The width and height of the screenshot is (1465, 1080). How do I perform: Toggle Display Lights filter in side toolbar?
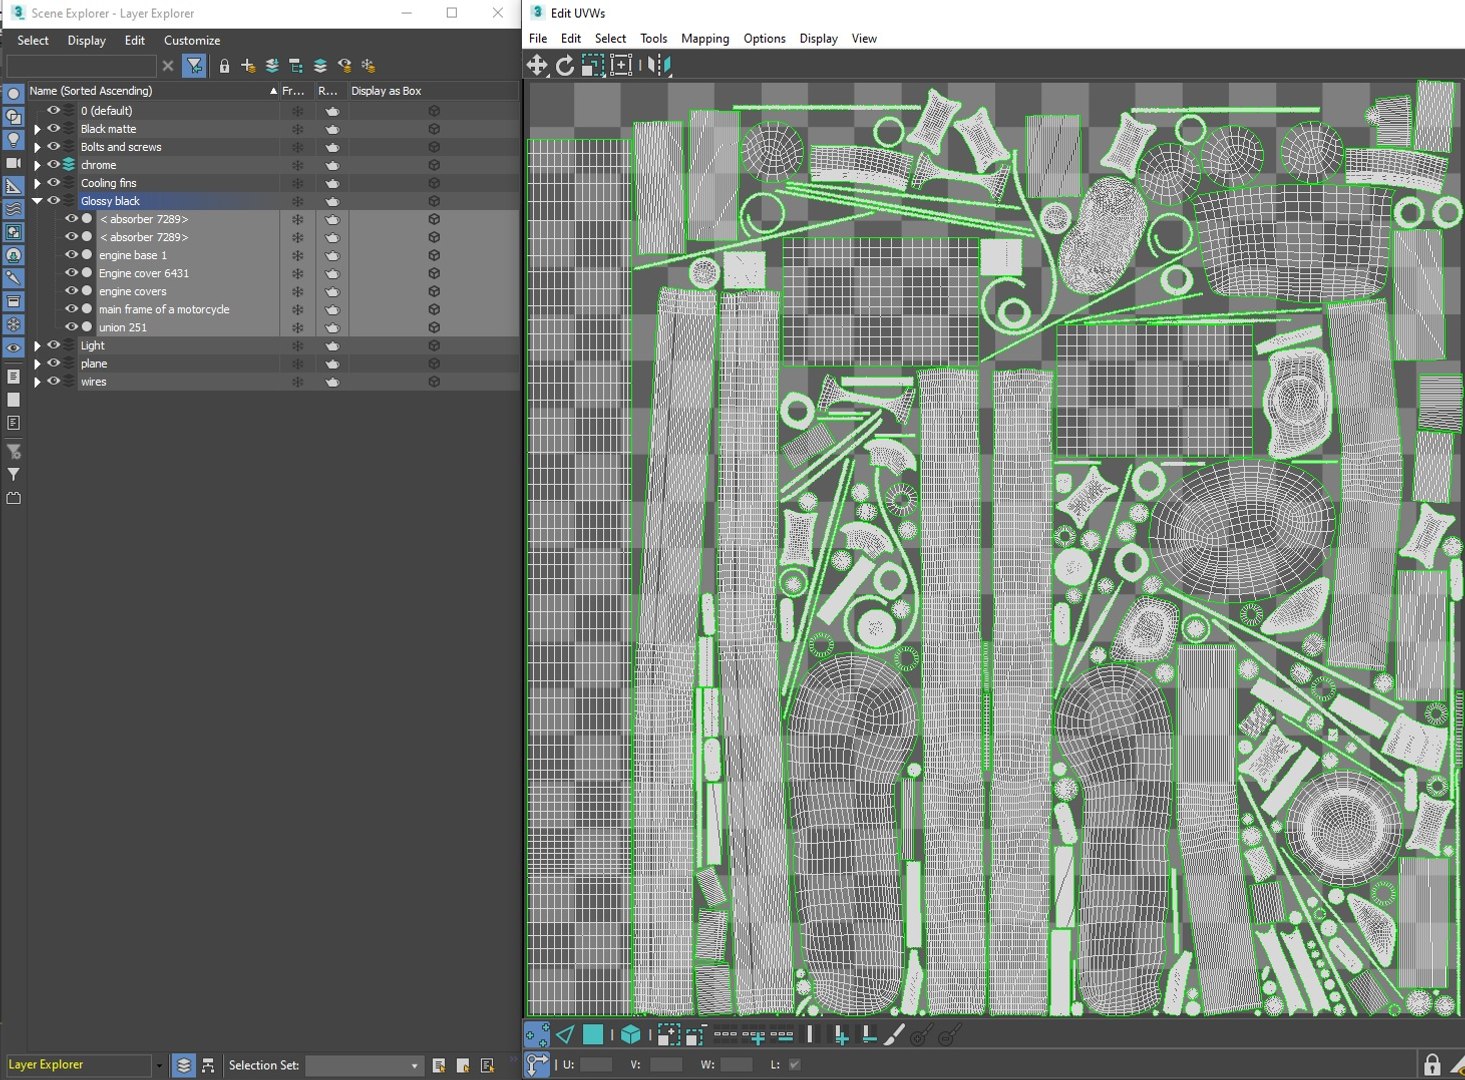tap(13, 140)
